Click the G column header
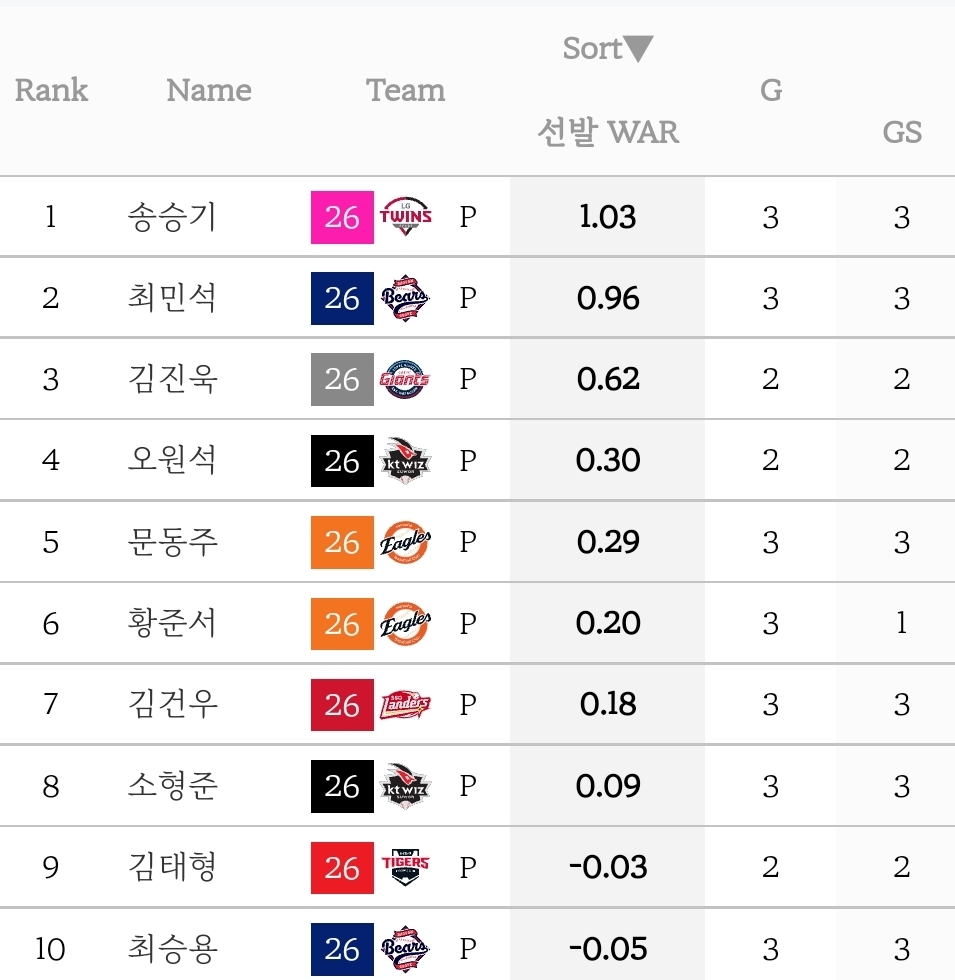This screenshot has width=955, height=980. [771, 90]
